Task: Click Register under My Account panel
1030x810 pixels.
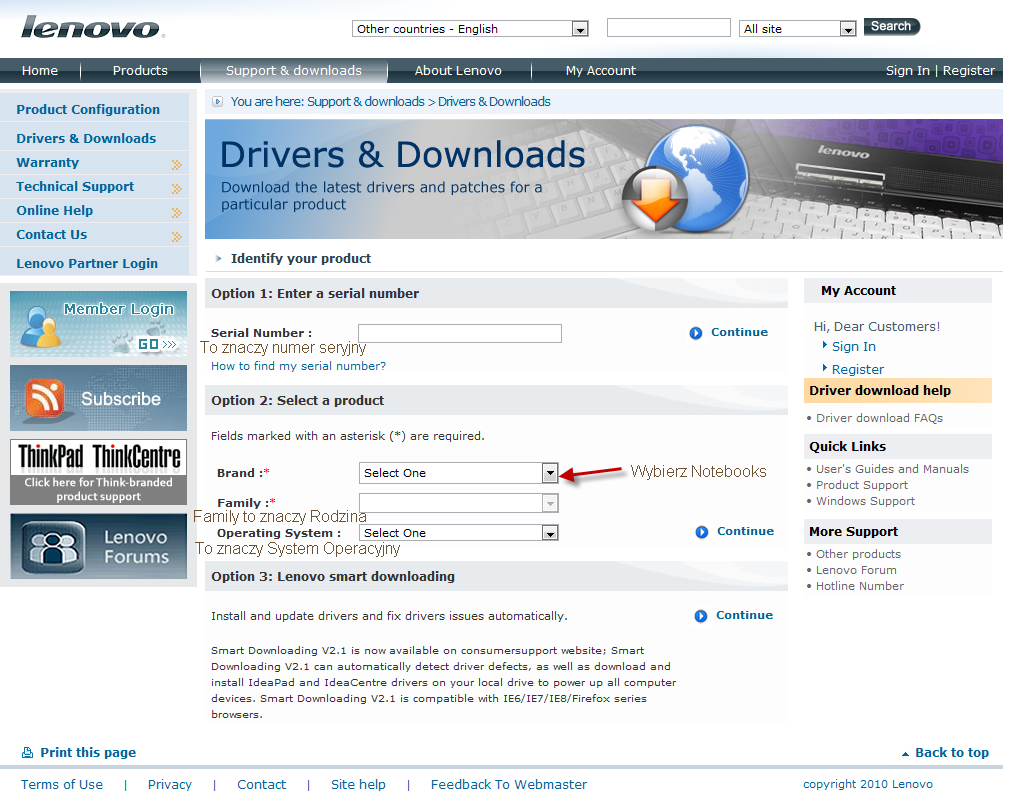Action: click(x=857, y=369)
